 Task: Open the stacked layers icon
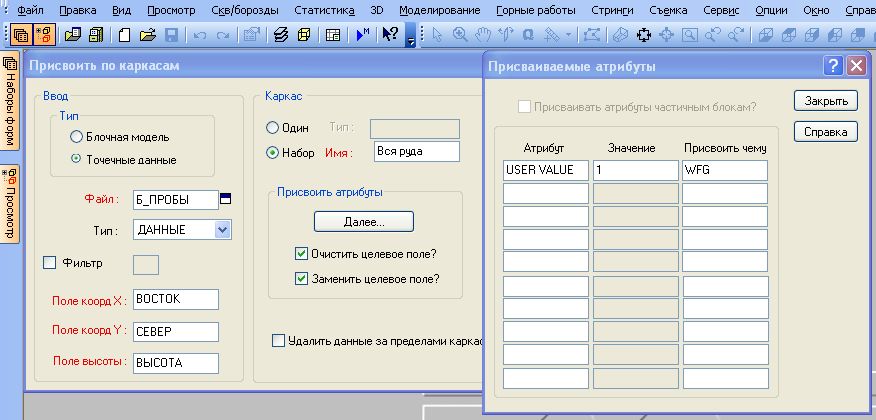[x=280, y=35]
